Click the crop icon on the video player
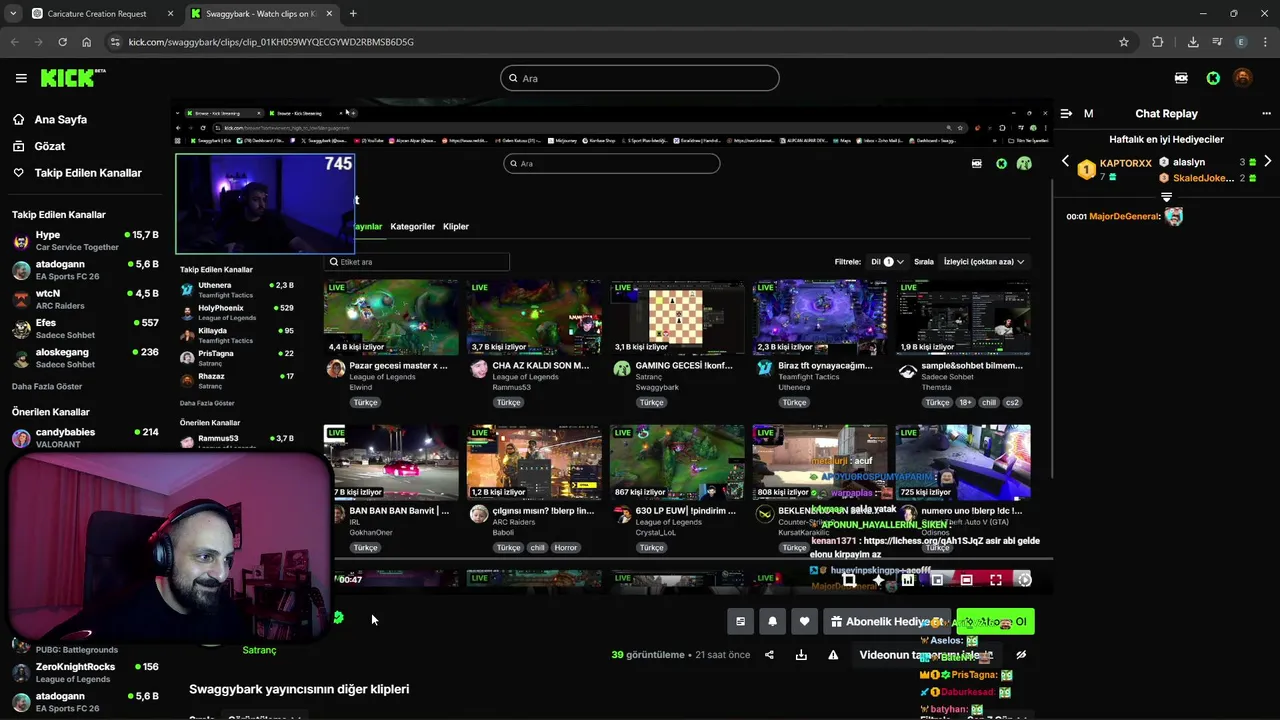This screenshot has width=1280, height=720. tap(849, 579)
